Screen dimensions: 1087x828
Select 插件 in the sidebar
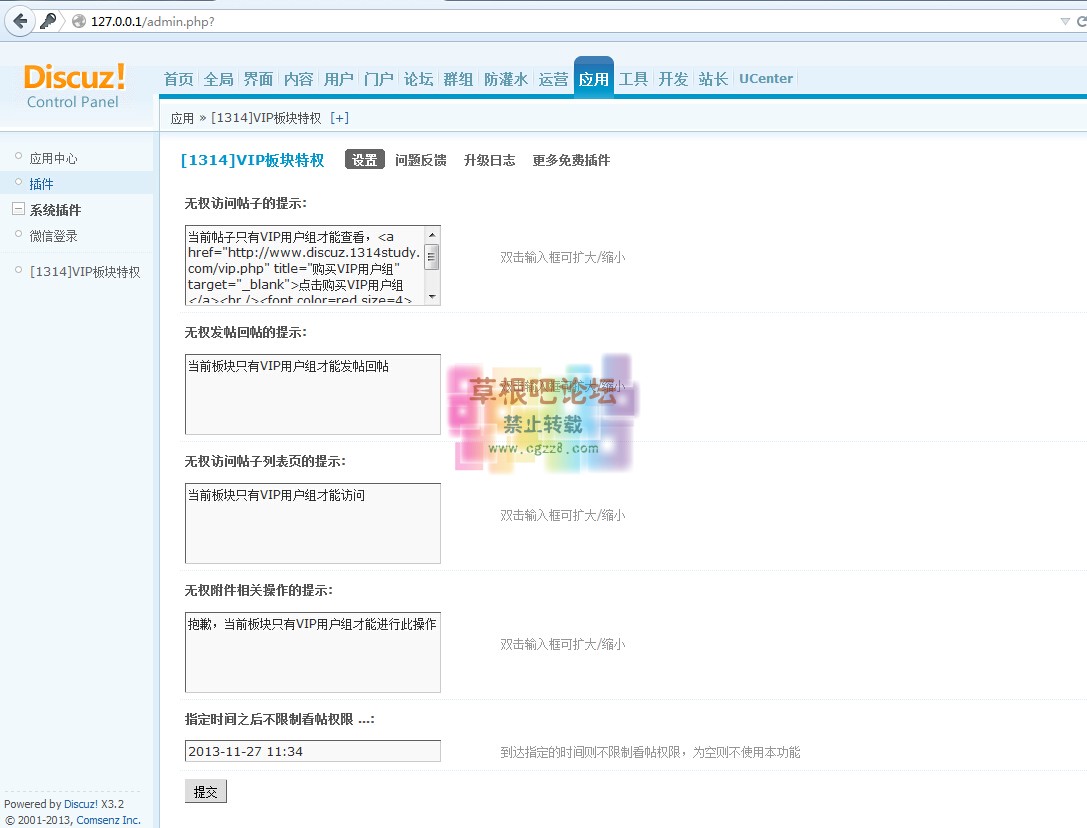[x=42, y=183]
